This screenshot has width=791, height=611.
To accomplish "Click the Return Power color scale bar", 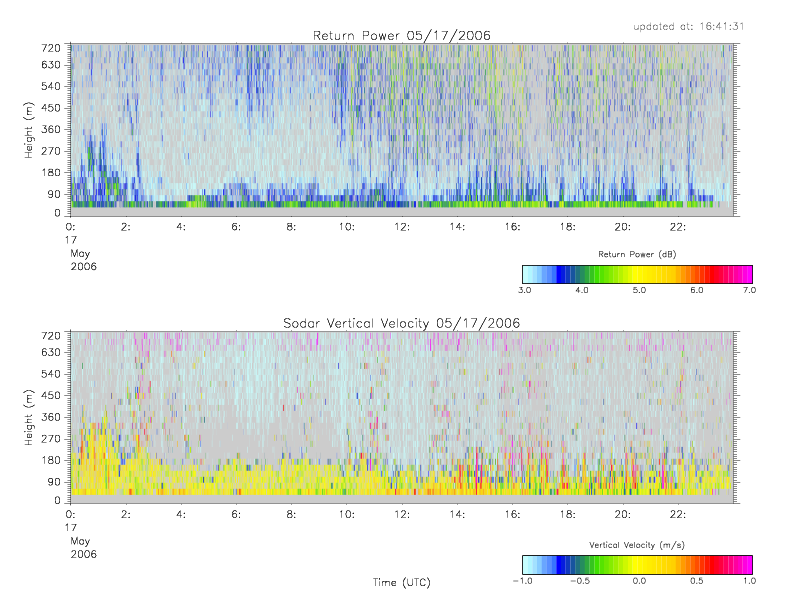I will tap(637, 274).
